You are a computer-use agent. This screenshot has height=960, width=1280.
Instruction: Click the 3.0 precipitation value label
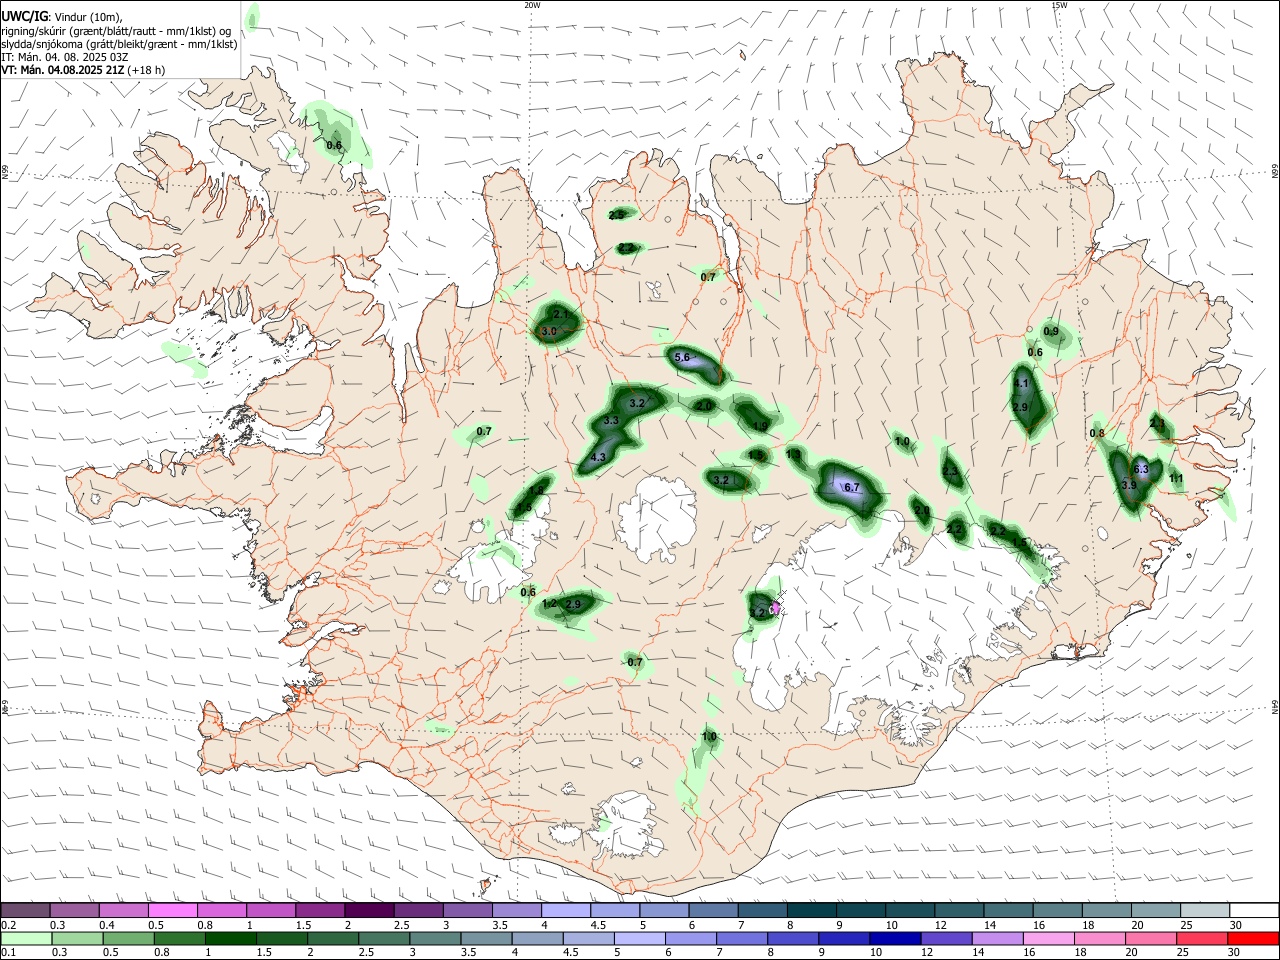[x=548, y=331]
